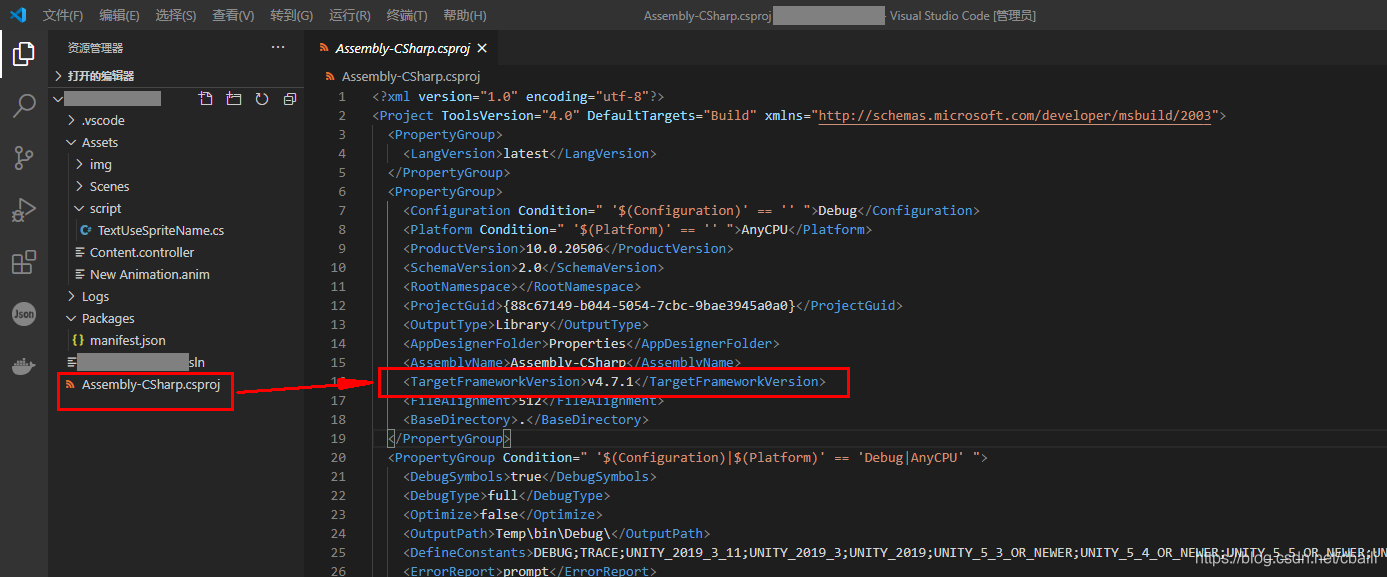The image size is (1387, 577).
Task: Open the Run and Debug view
Action: click(24, 209)
